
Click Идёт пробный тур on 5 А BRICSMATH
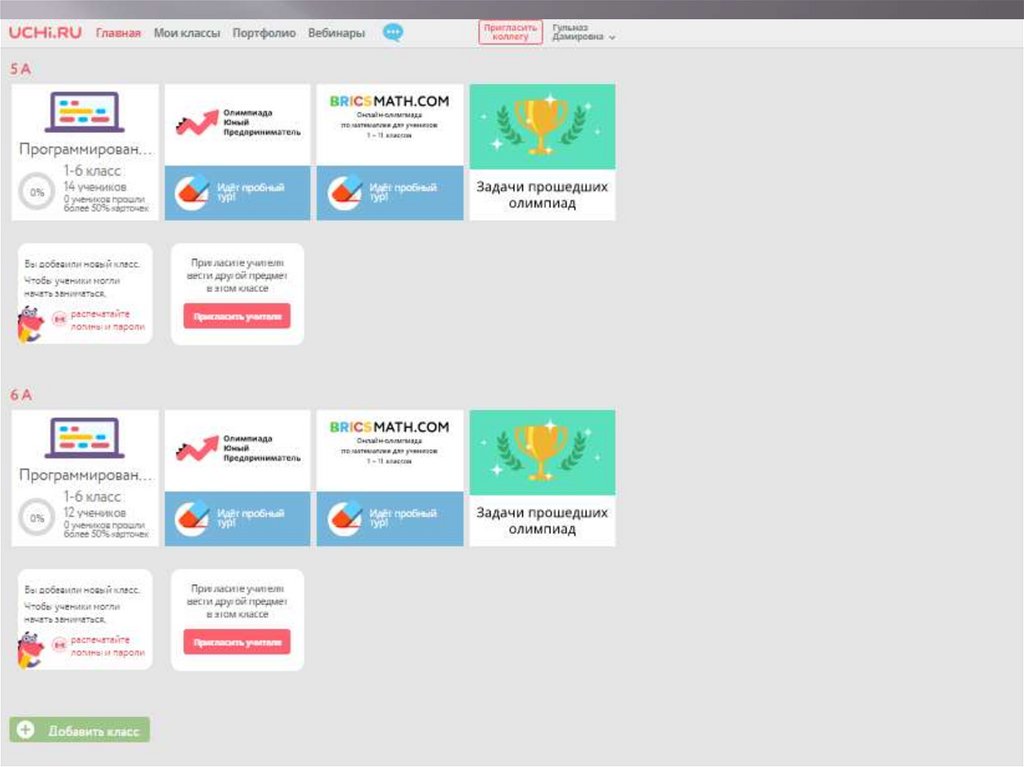coord(403,192)
